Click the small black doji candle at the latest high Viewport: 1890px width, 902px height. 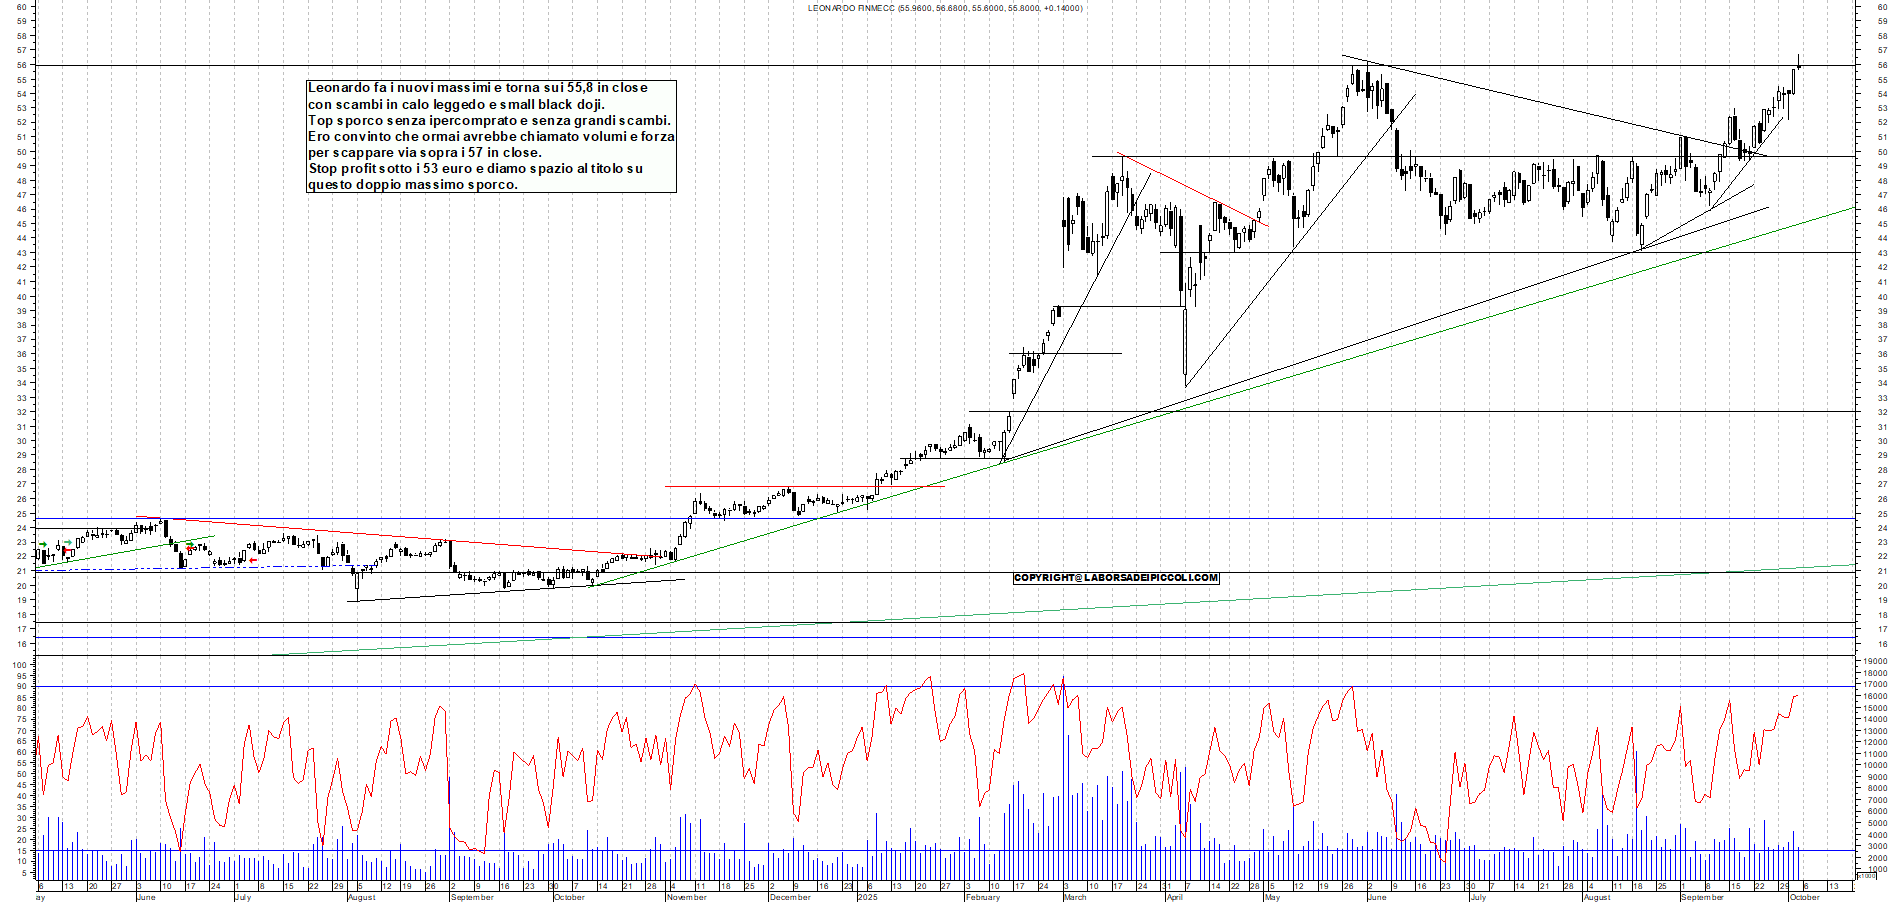(x=1798, y=65)
